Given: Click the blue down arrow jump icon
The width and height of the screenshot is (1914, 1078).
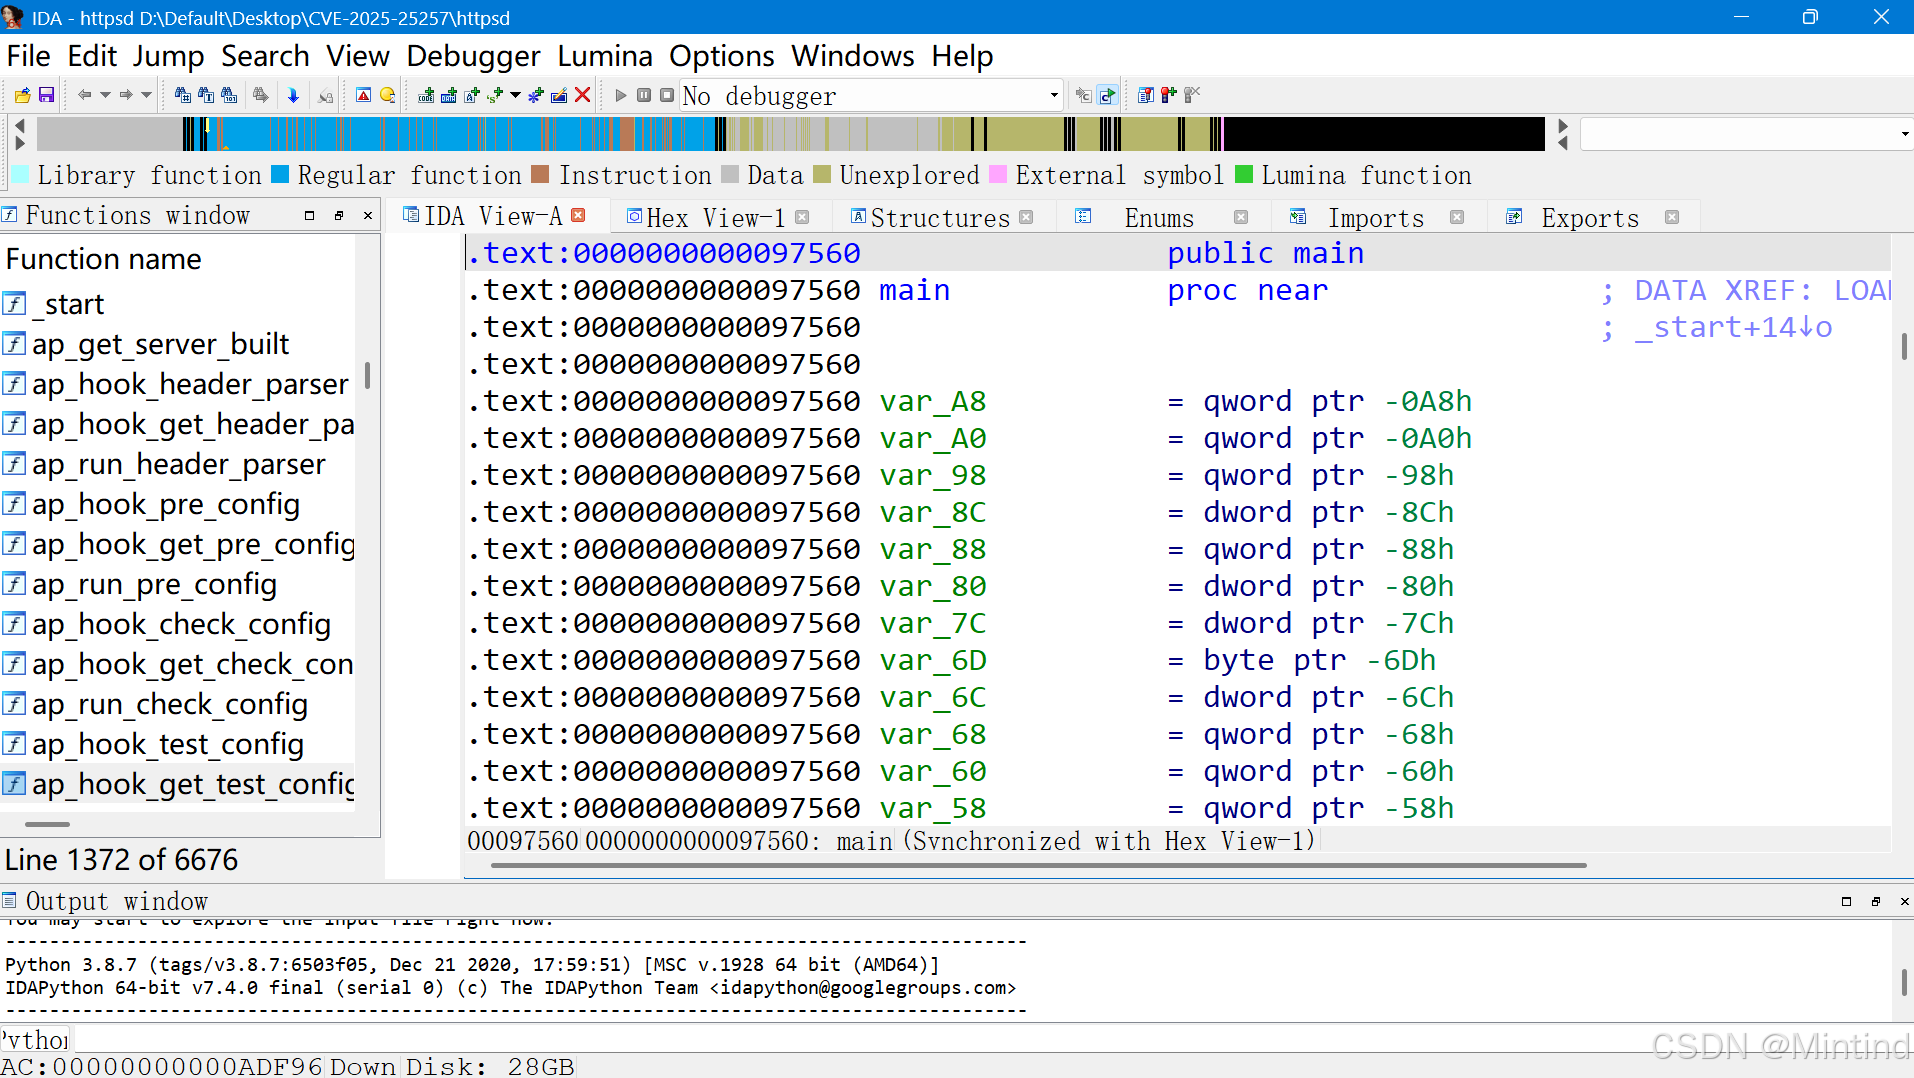Looking at the screenshot, I should (293, 95).
